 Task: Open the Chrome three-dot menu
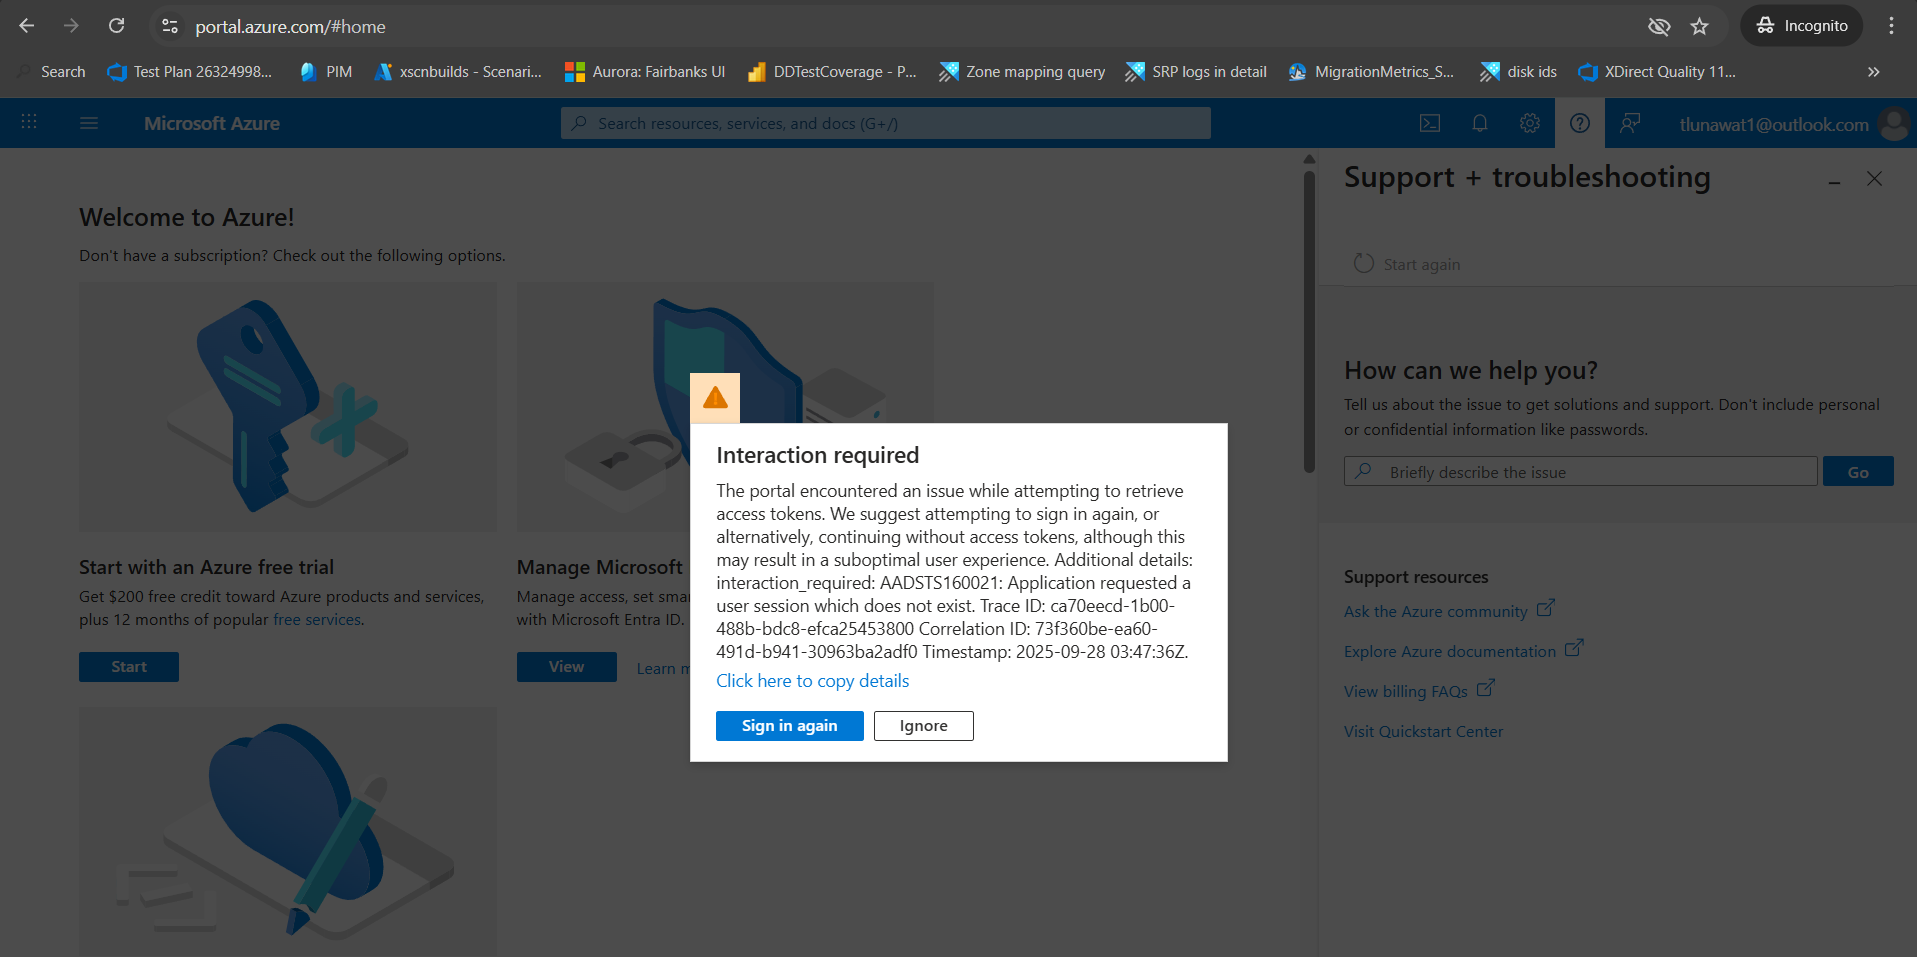click(x=1891, y=26)
